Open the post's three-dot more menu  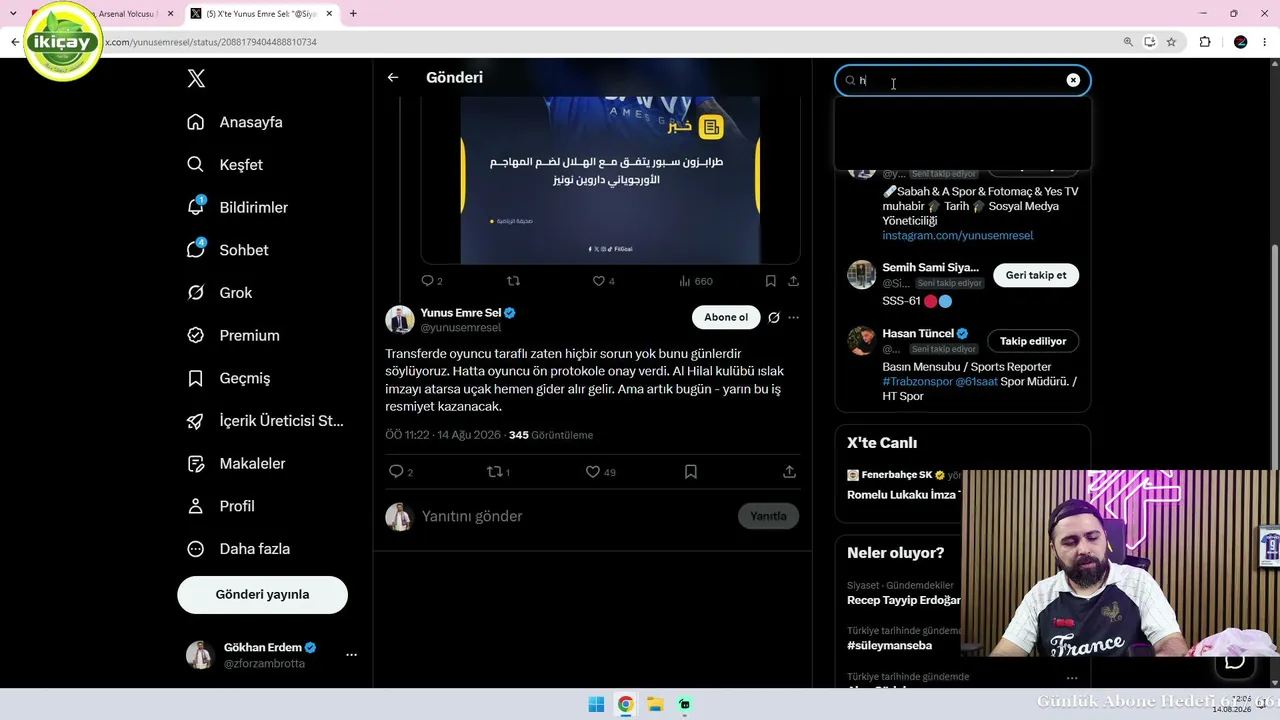pyautogui.click(x=793, y=318)
